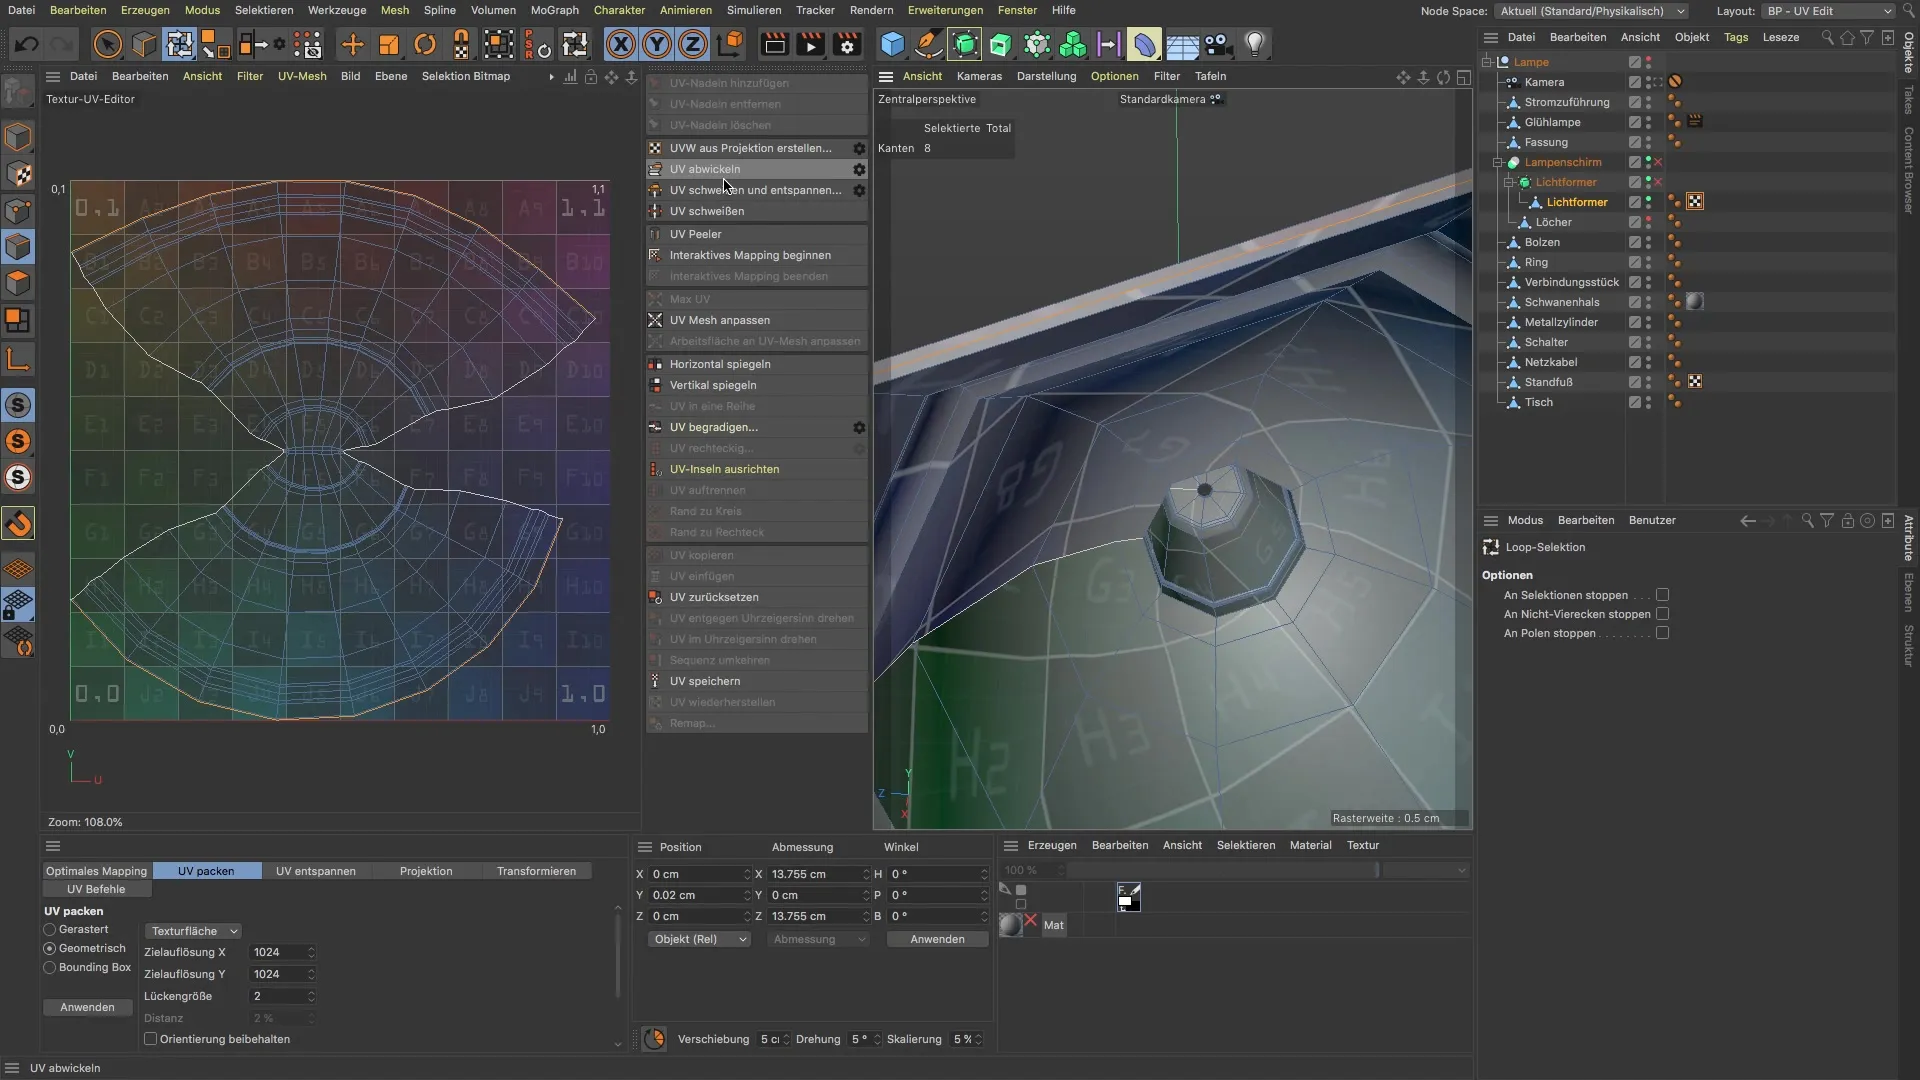Click the Anwenden button under UV packen
The image size is (1920, 1080).
pyautogui.click(x=87, y=1007)
